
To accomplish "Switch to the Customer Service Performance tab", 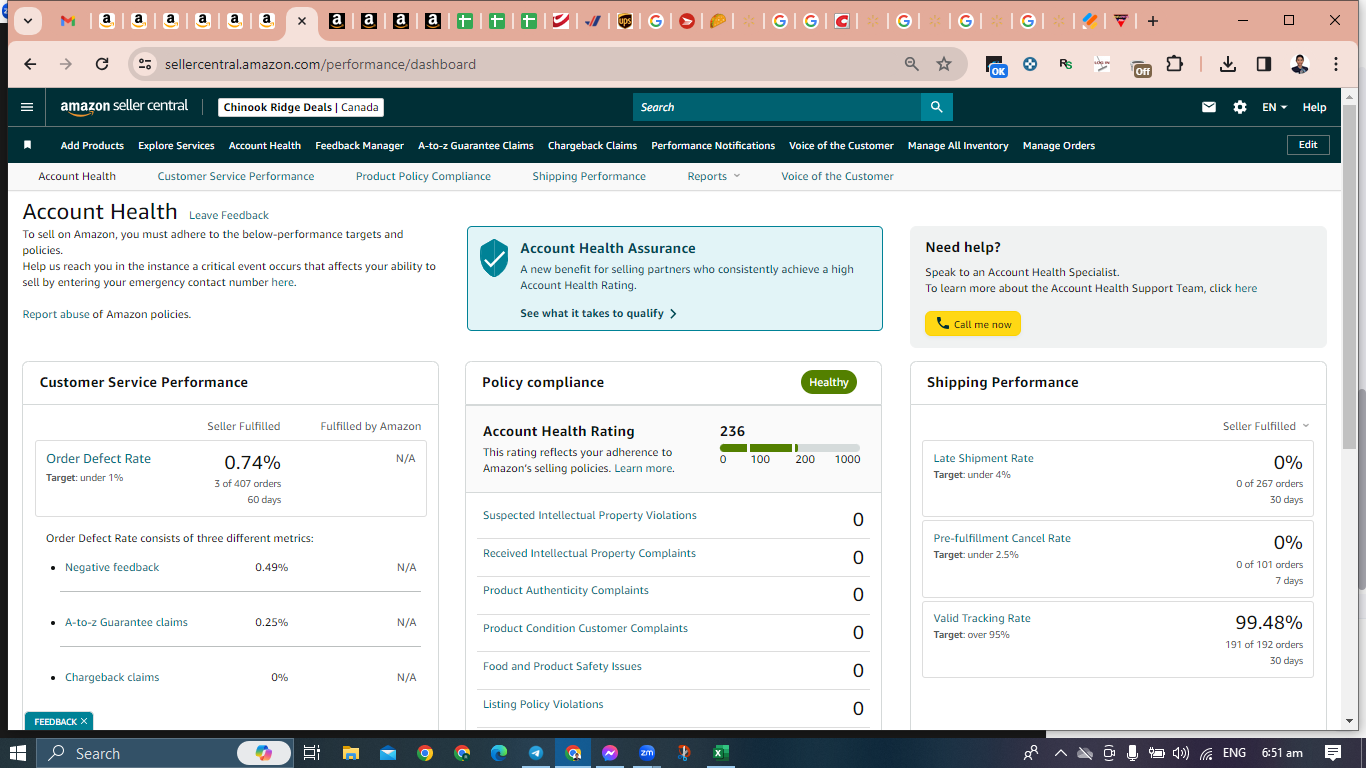I will pos(236,176).
